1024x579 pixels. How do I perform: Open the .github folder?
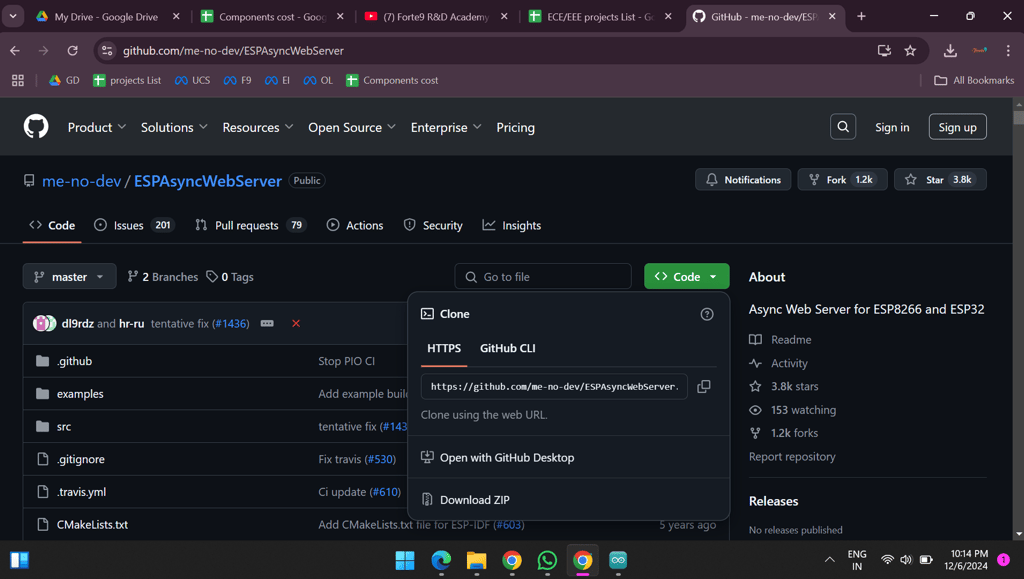(x=74, y=361)
